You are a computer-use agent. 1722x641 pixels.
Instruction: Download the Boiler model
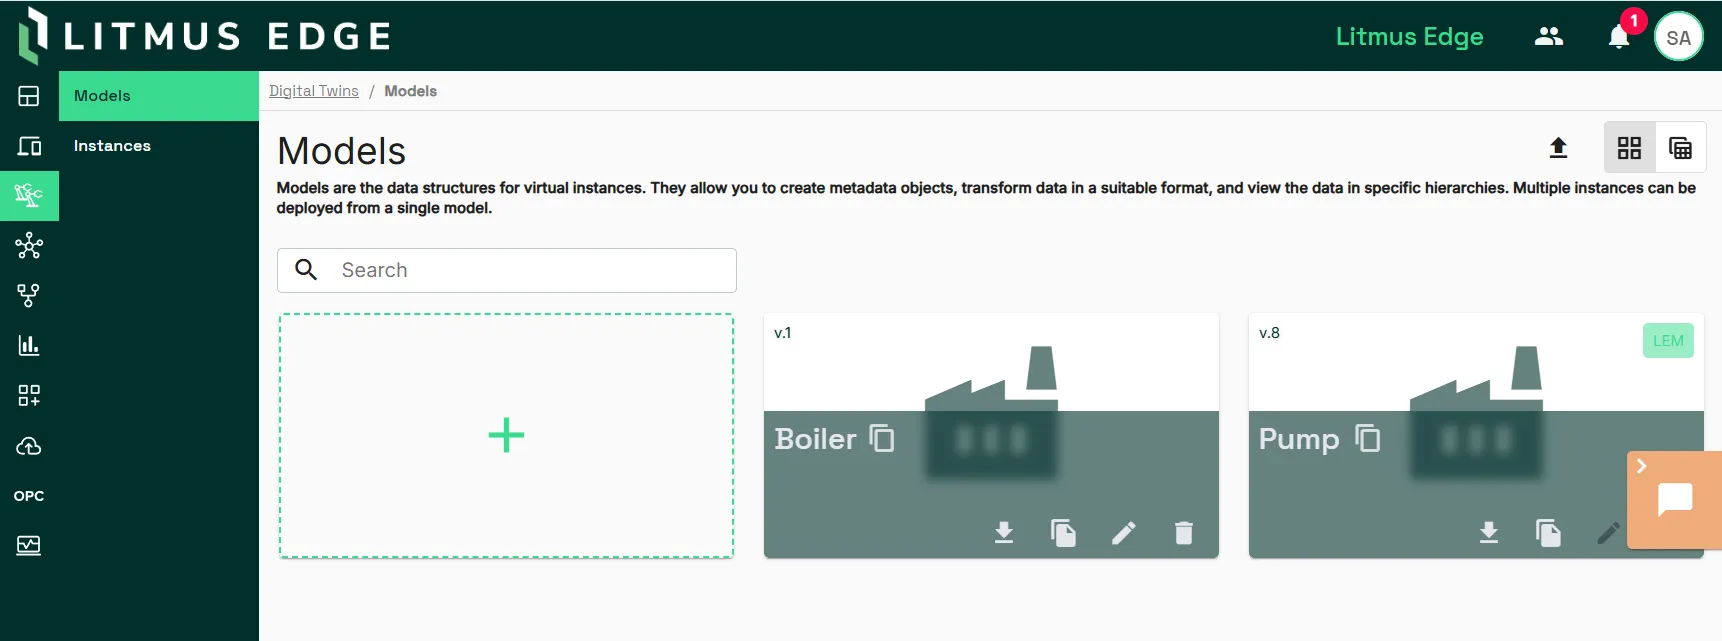[x=1004, y=533]
